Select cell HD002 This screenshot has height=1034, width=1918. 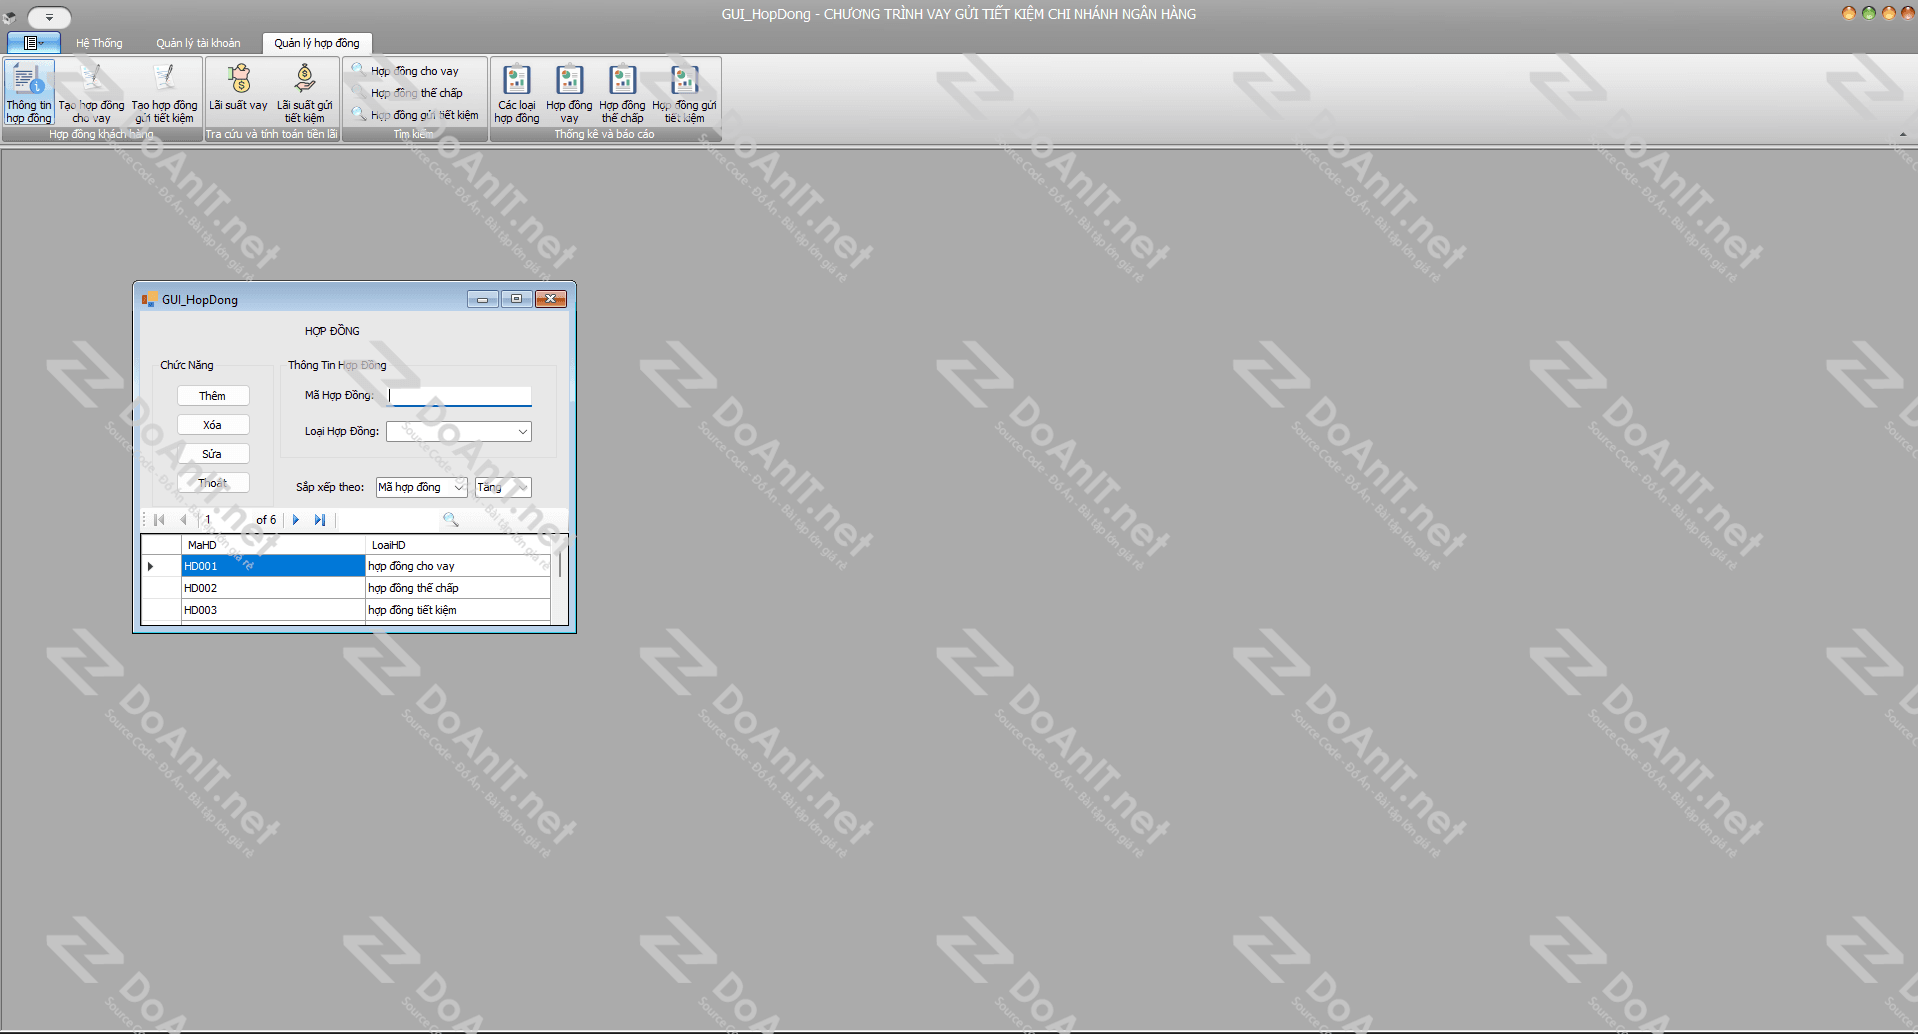click(x=273, y=588)
